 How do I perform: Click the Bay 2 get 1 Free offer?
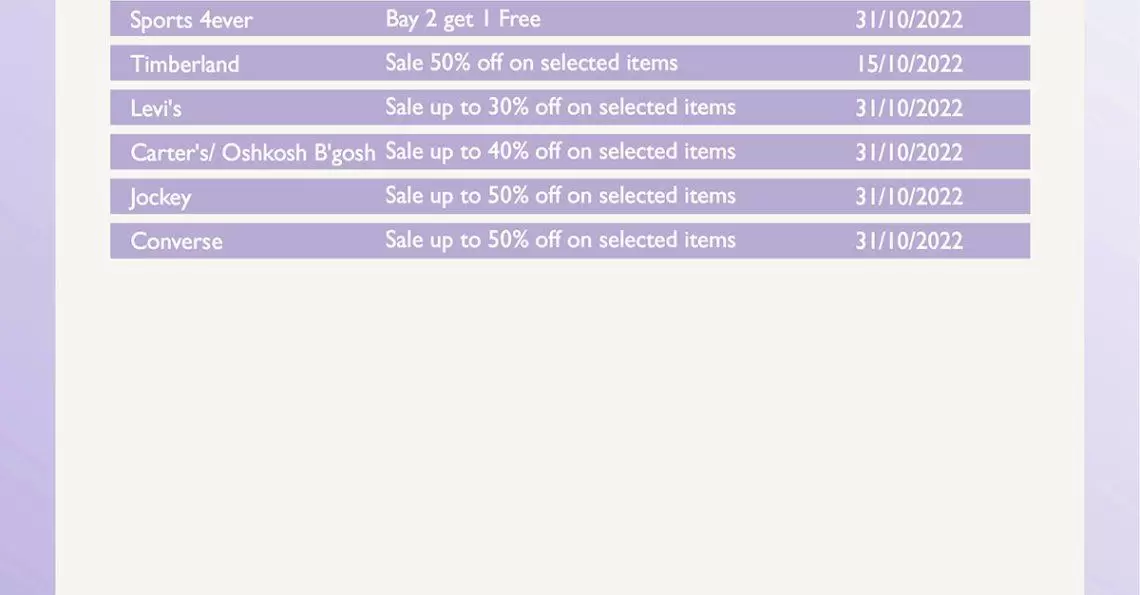point(463,19)
